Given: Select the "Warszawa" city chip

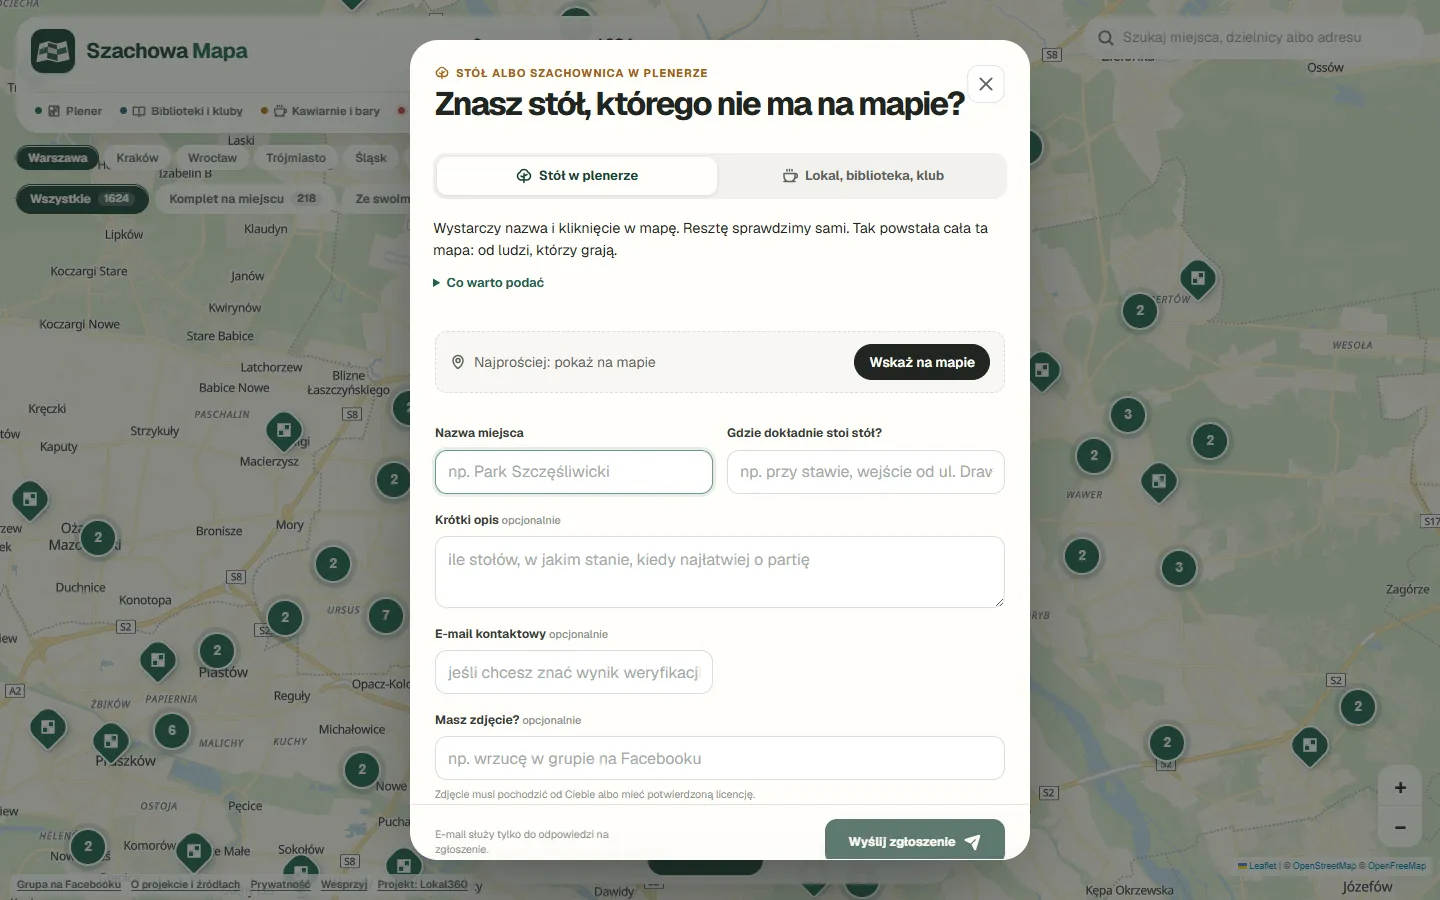Looking at the screenshot, I should 57,158.
